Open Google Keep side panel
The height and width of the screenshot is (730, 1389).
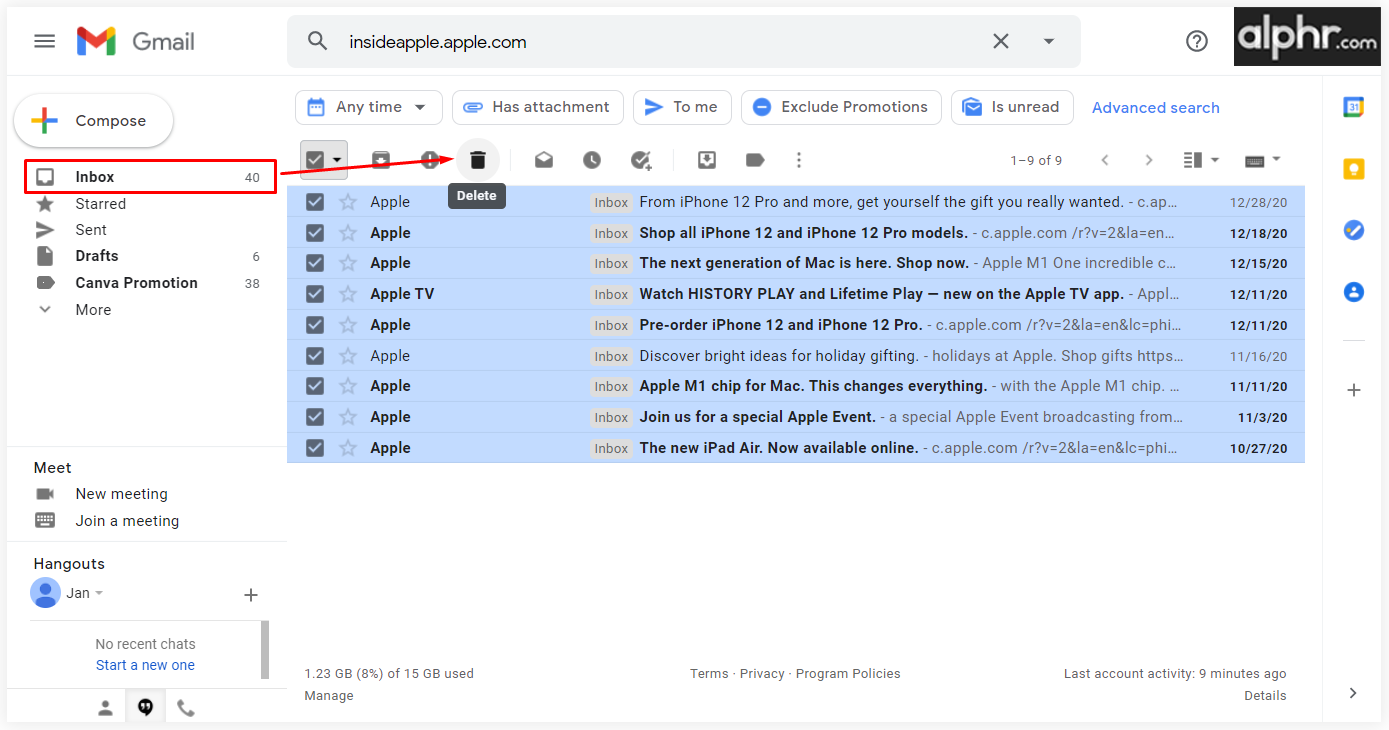coord(1354,169)
